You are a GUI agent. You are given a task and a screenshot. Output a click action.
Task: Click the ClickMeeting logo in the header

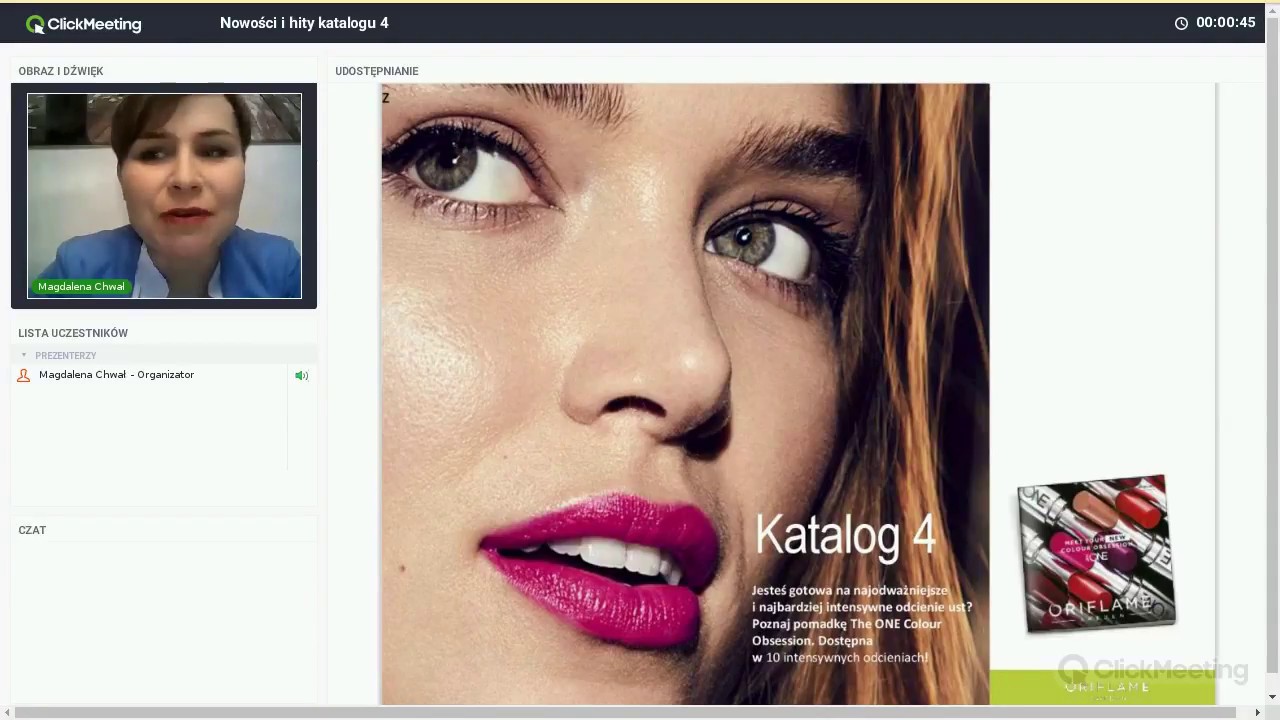click(84, 24)
